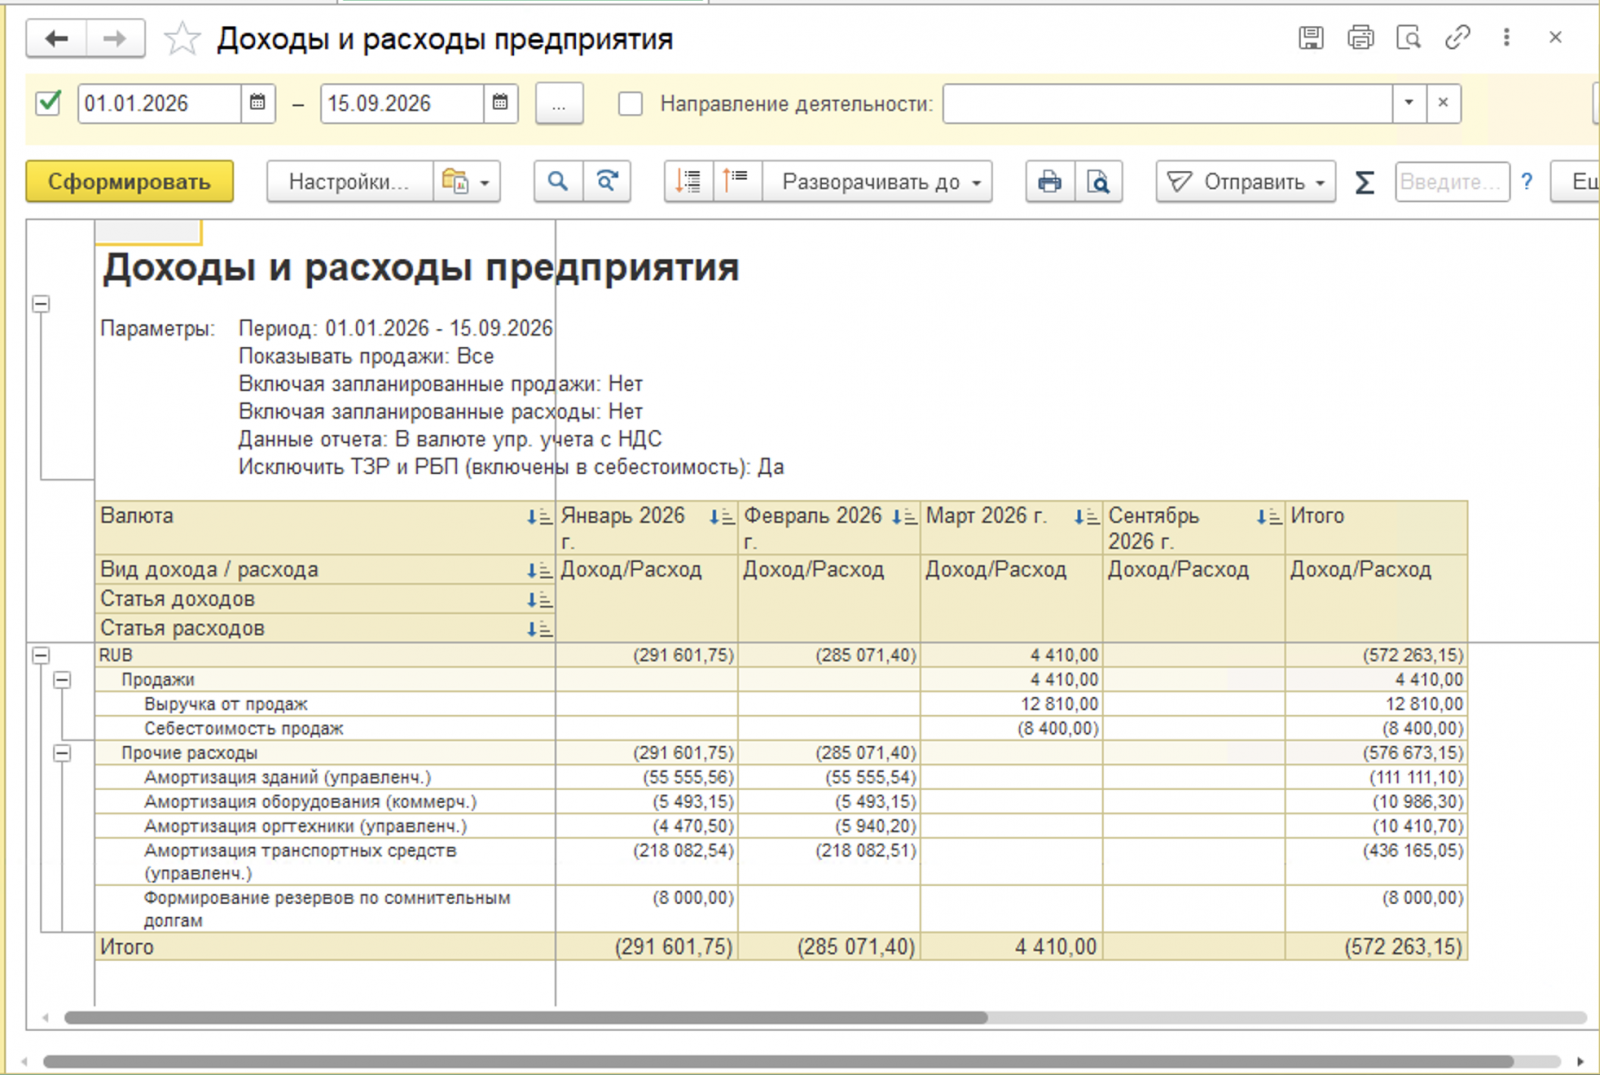The image size is (1600, 1075).
Task: Collapse the Продажи group
Action: coord(62,680)
